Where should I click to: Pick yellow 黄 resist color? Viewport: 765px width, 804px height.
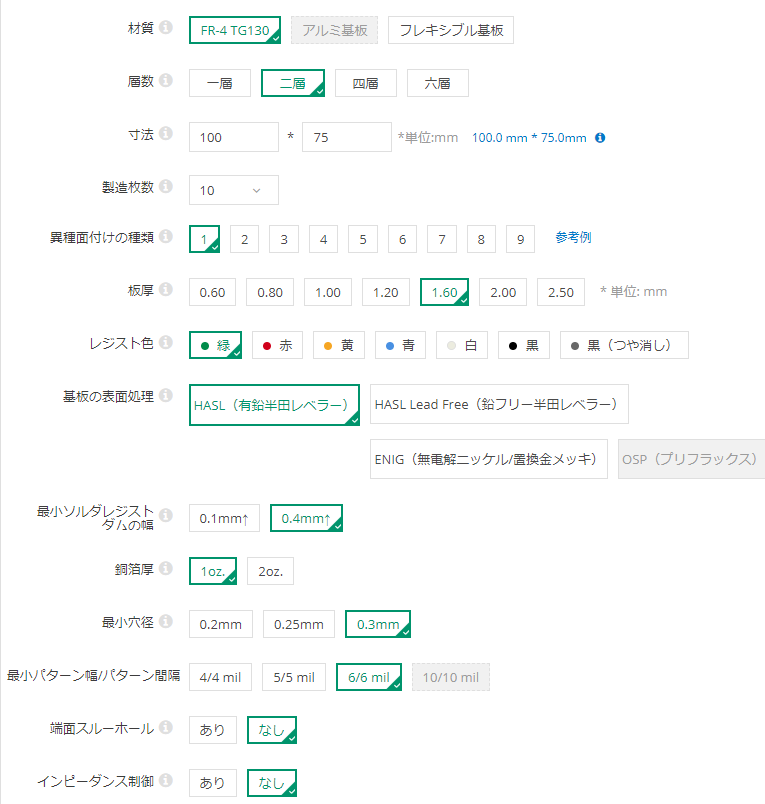point(339,345)
